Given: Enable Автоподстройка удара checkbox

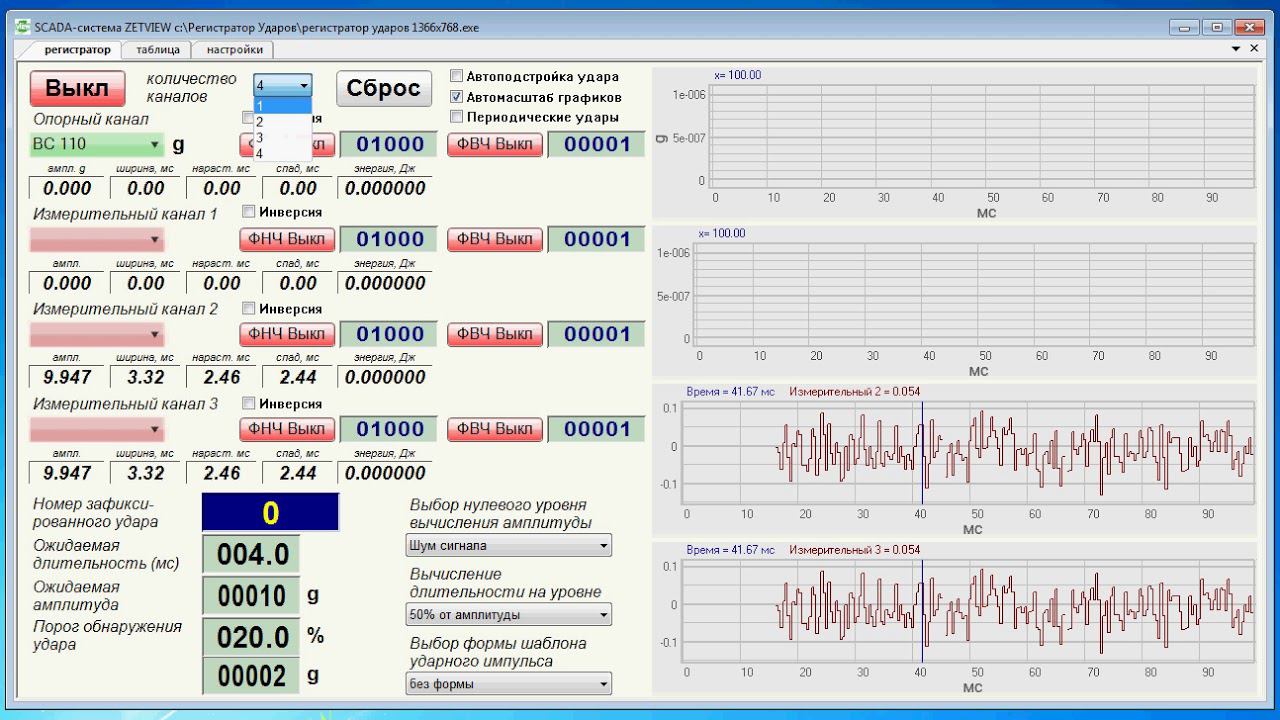Looking at the screenshot, I should 457,76.
